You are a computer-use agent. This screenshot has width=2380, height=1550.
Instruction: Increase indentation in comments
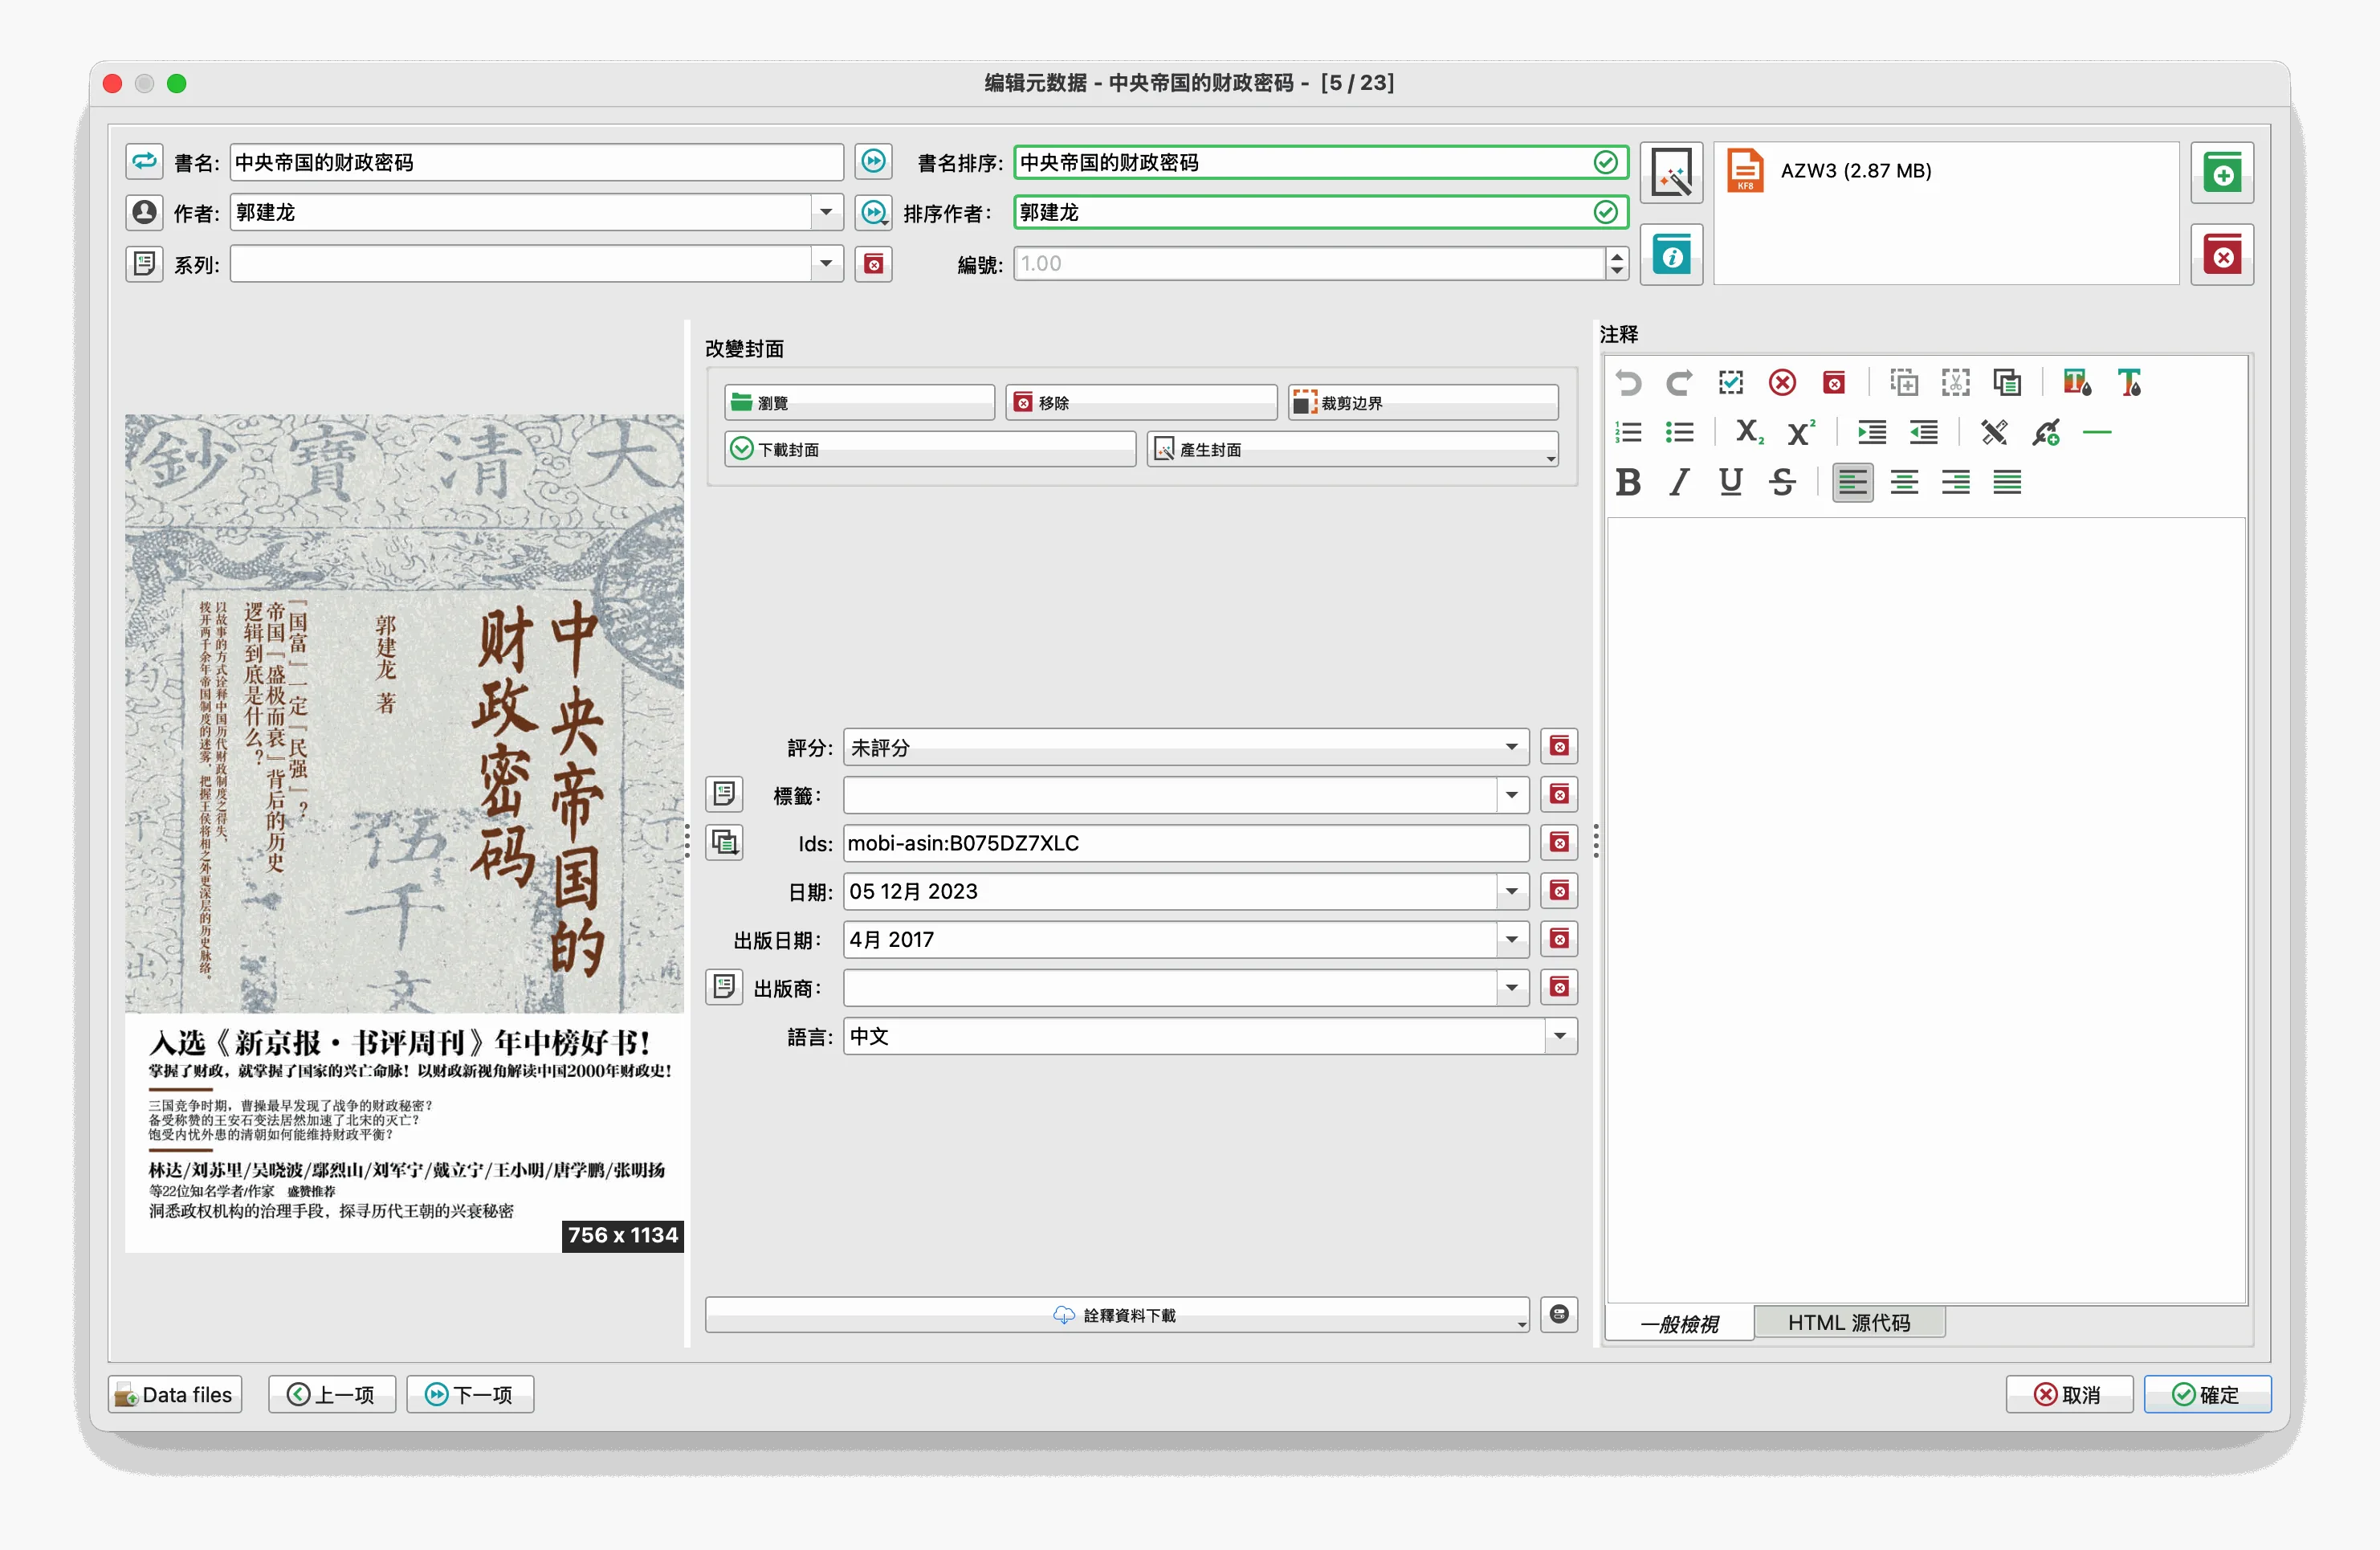(x=1872, y=432)
